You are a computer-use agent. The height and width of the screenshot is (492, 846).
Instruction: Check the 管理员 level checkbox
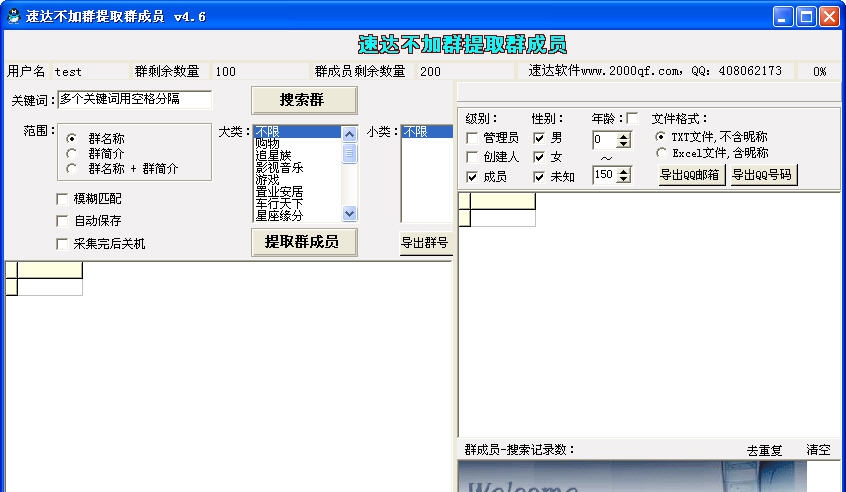click(472, 138)
